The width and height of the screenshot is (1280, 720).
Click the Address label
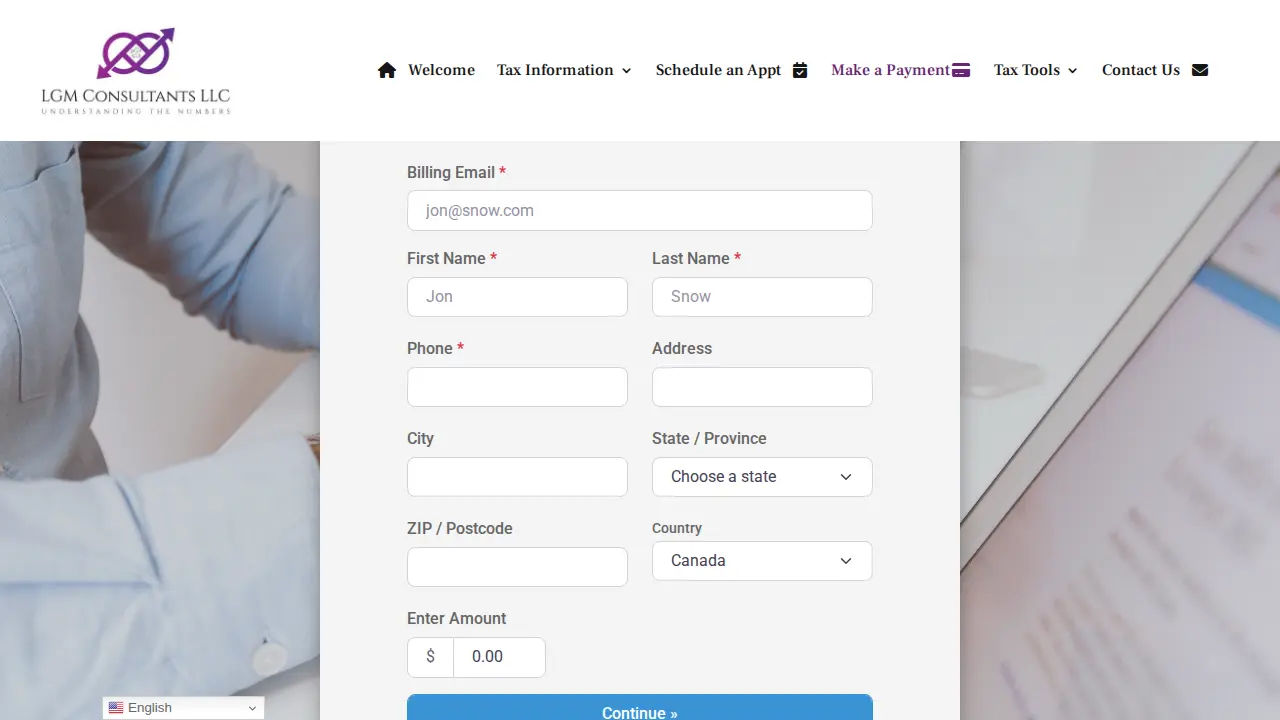682,348
